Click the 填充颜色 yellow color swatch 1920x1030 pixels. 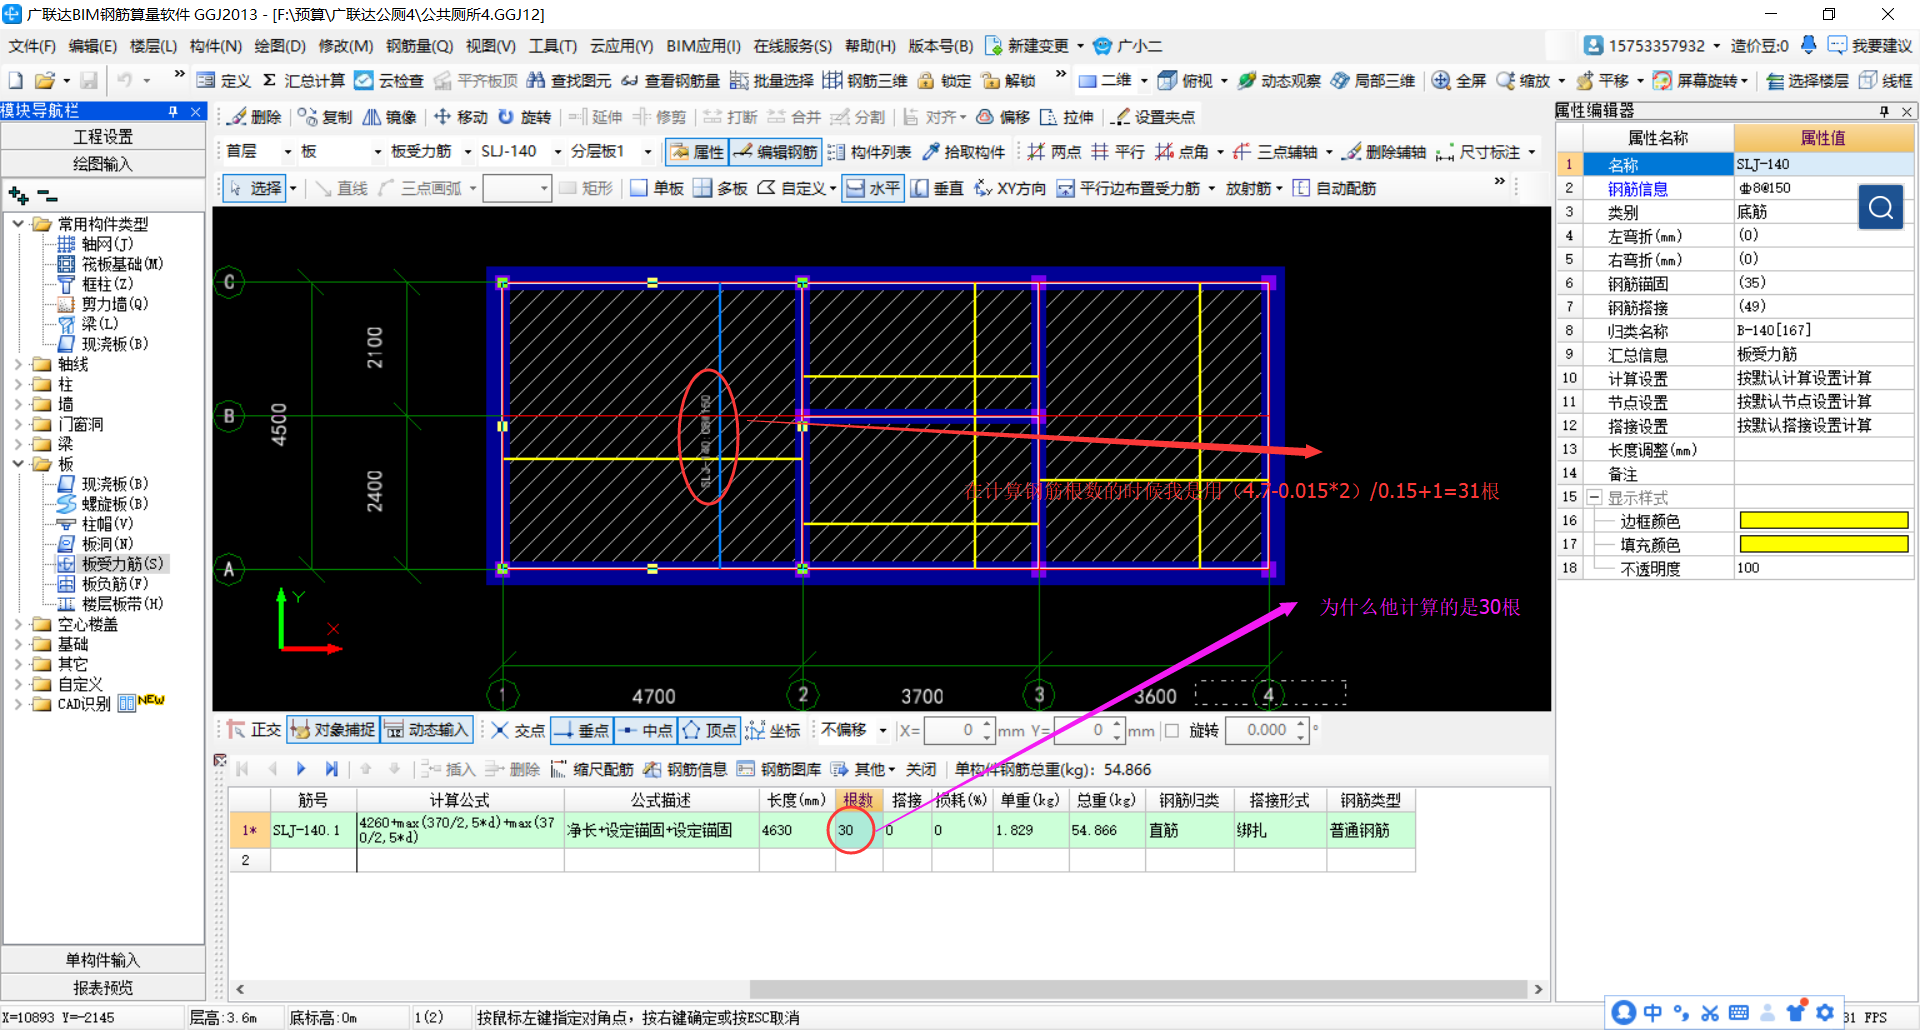pos(1824,544)
